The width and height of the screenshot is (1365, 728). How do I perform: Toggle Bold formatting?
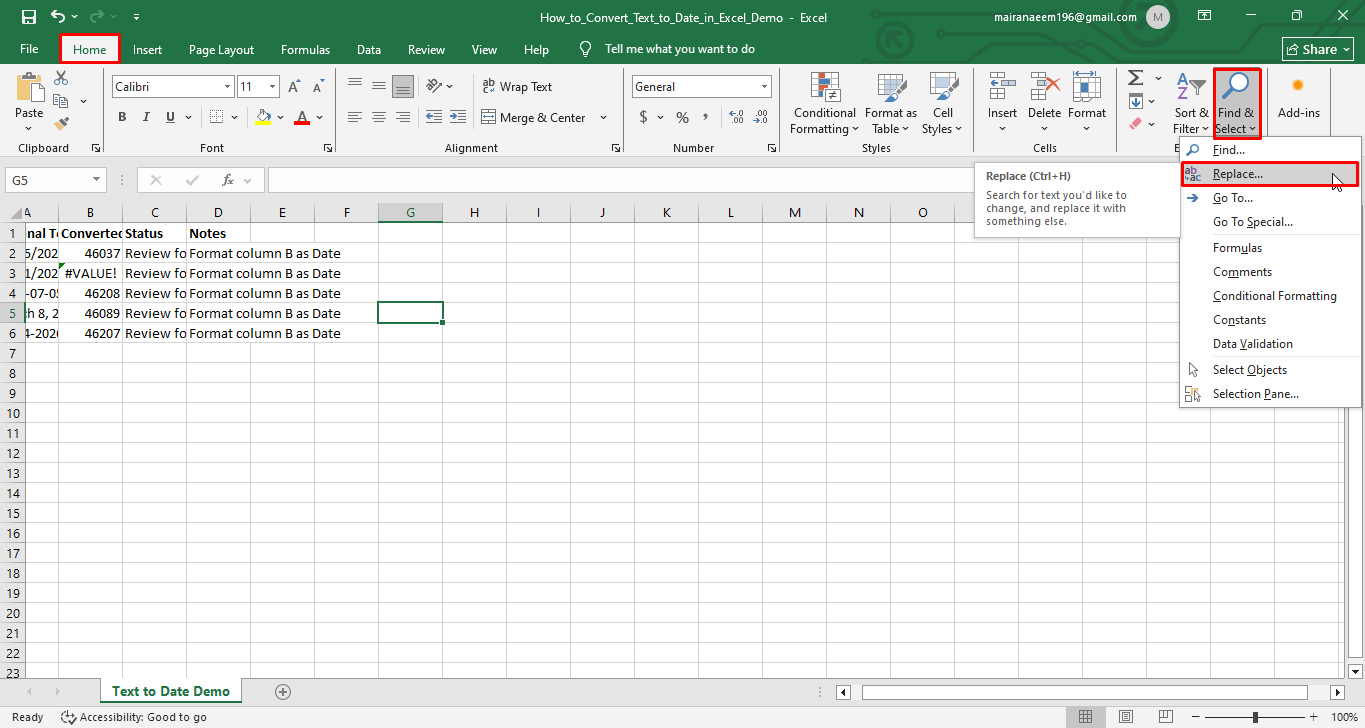point(122,117)
